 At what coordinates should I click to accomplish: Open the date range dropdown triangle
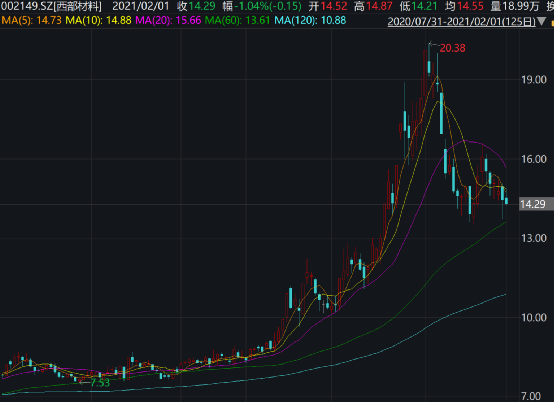(541, 22)
